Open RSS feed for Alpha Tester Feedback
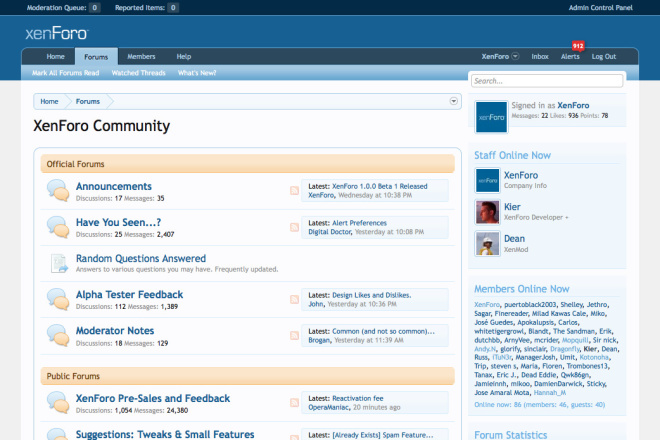Screen dimensions: 660x440 click(295, 299)
